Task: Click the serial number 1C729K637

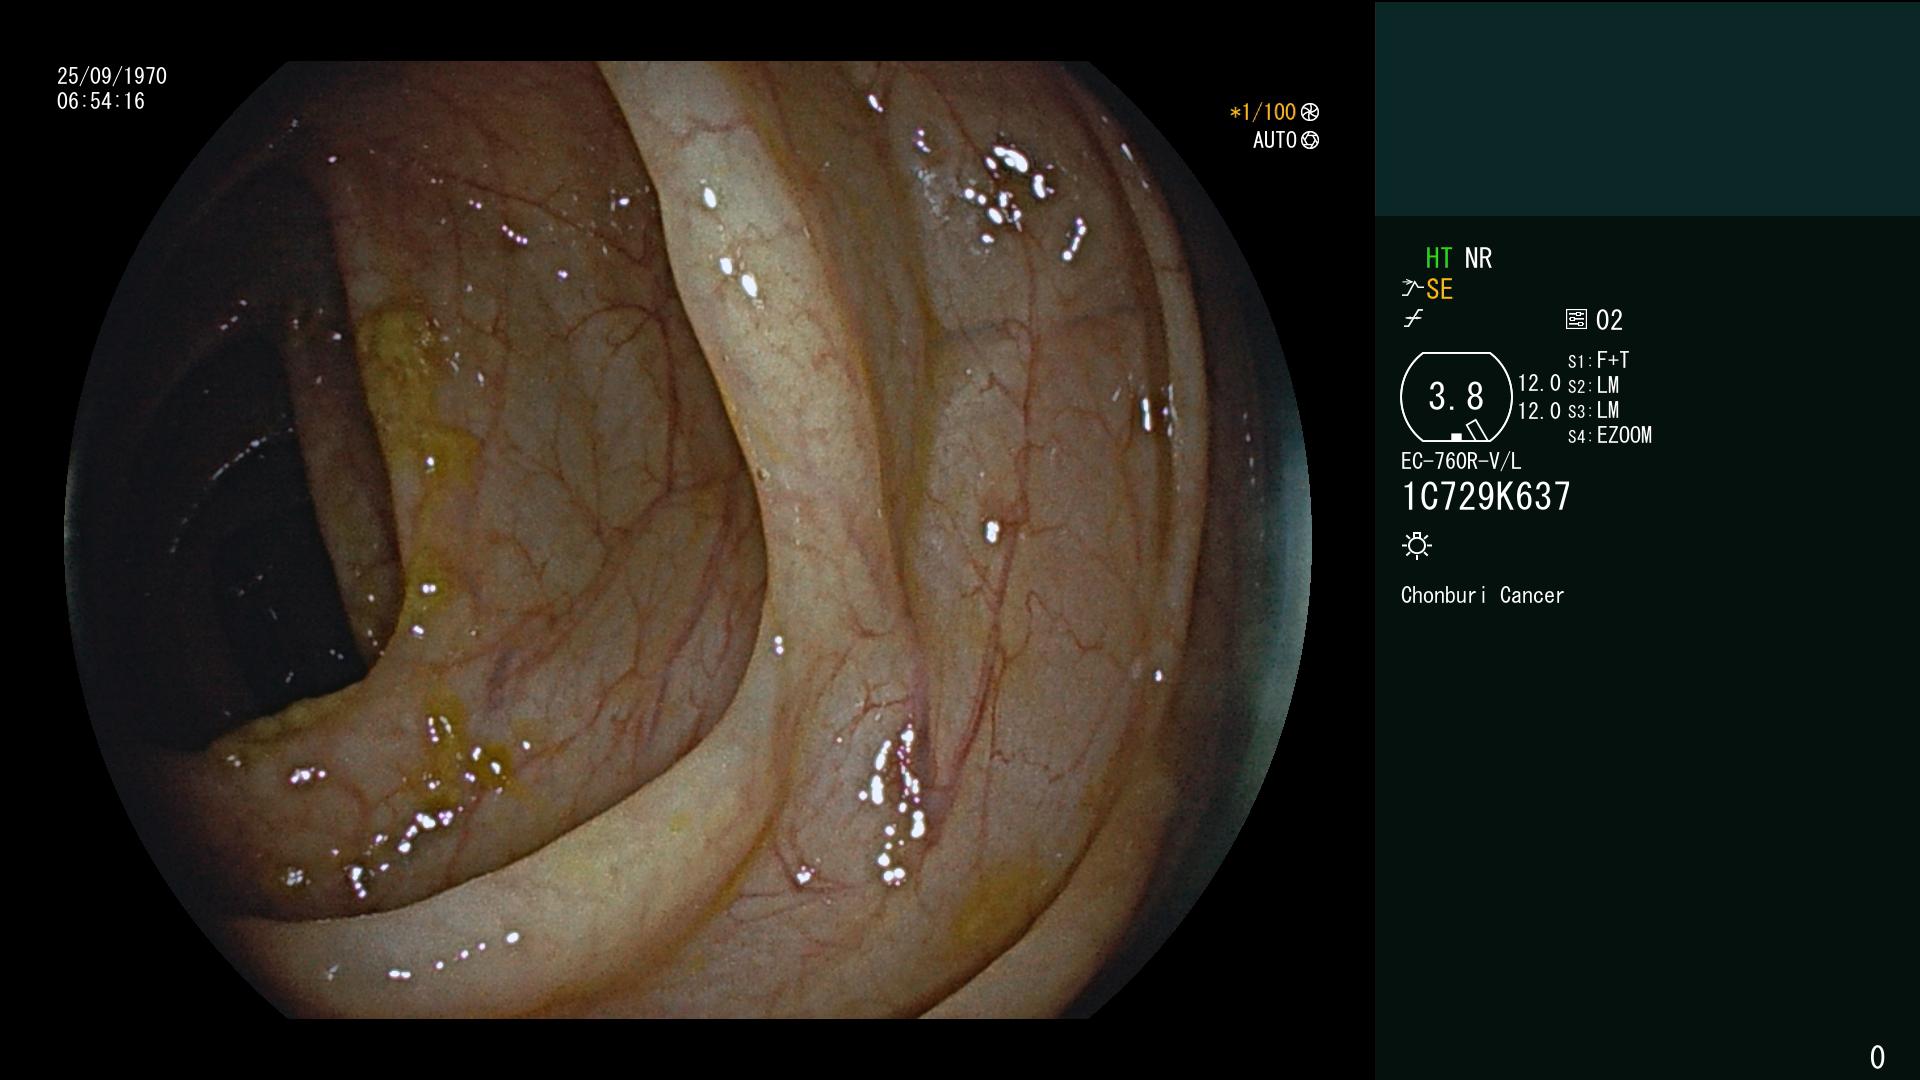Action: pos(1486,496)
